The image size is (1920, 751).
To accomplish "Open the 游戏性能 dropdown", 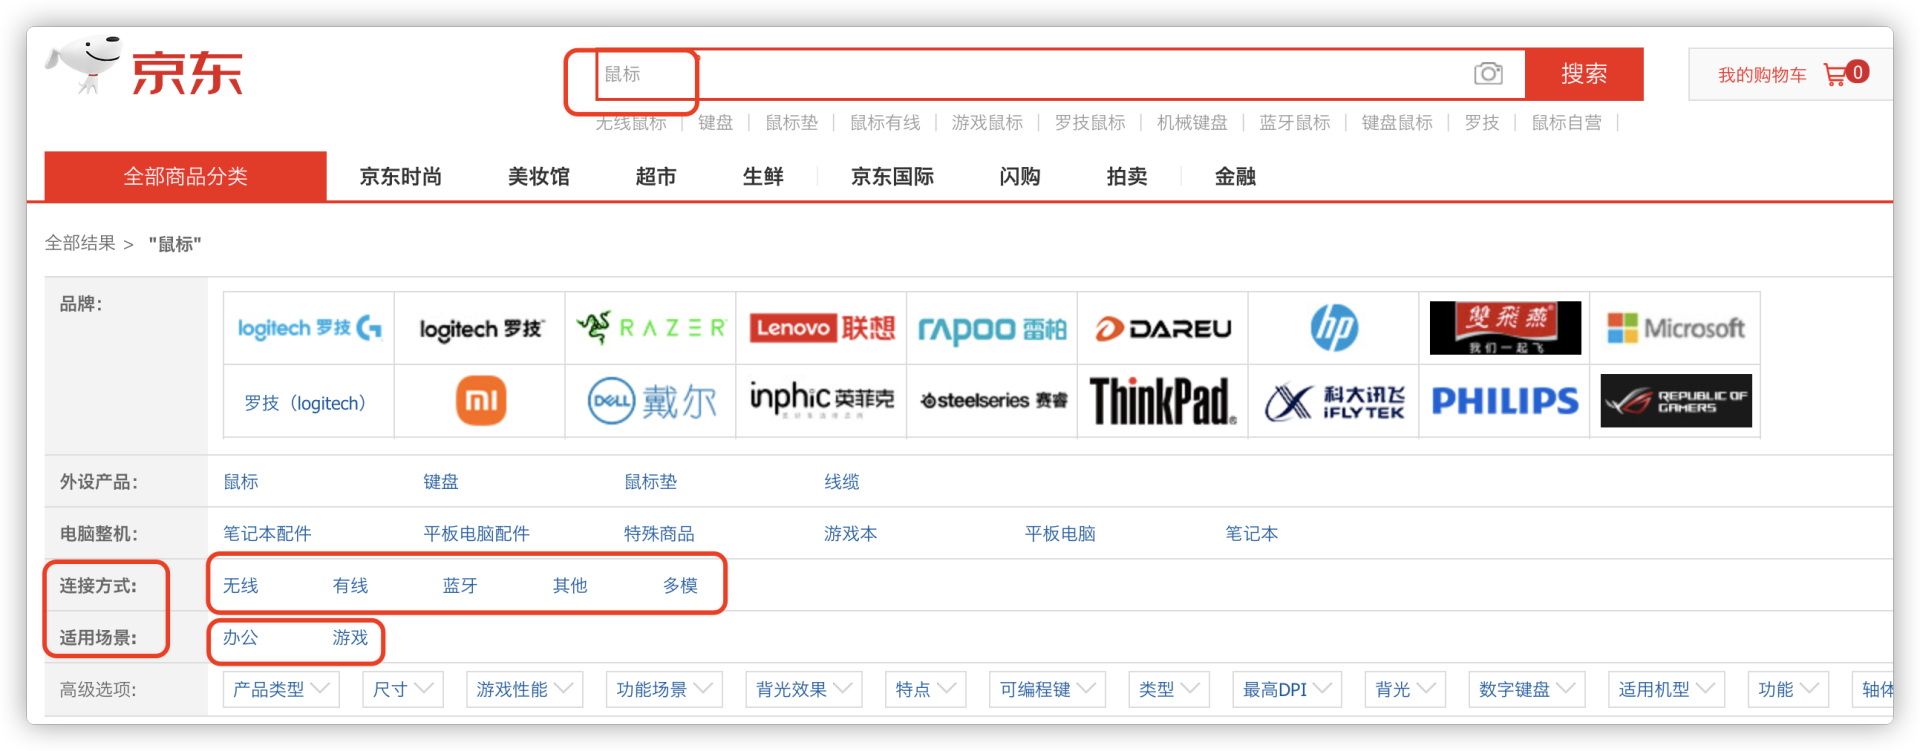I will click(x=525, y=689).
